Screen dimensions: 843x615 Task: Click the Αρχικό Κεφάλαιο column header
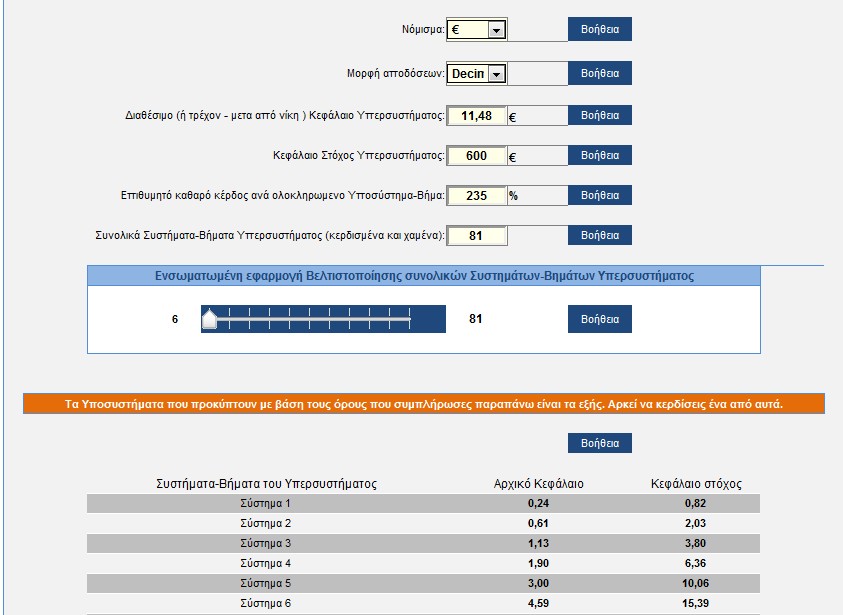pyautogui.click(x=539, y=484)
